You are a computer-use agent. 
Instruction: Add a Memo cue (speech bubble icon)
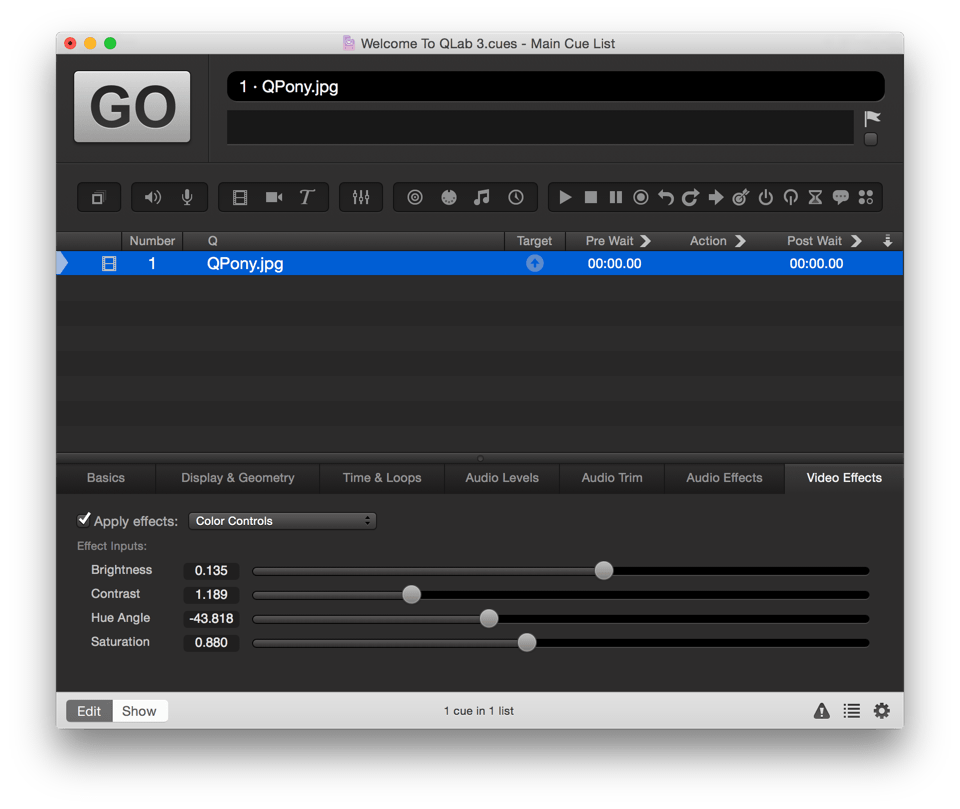(x=841, y=198)
